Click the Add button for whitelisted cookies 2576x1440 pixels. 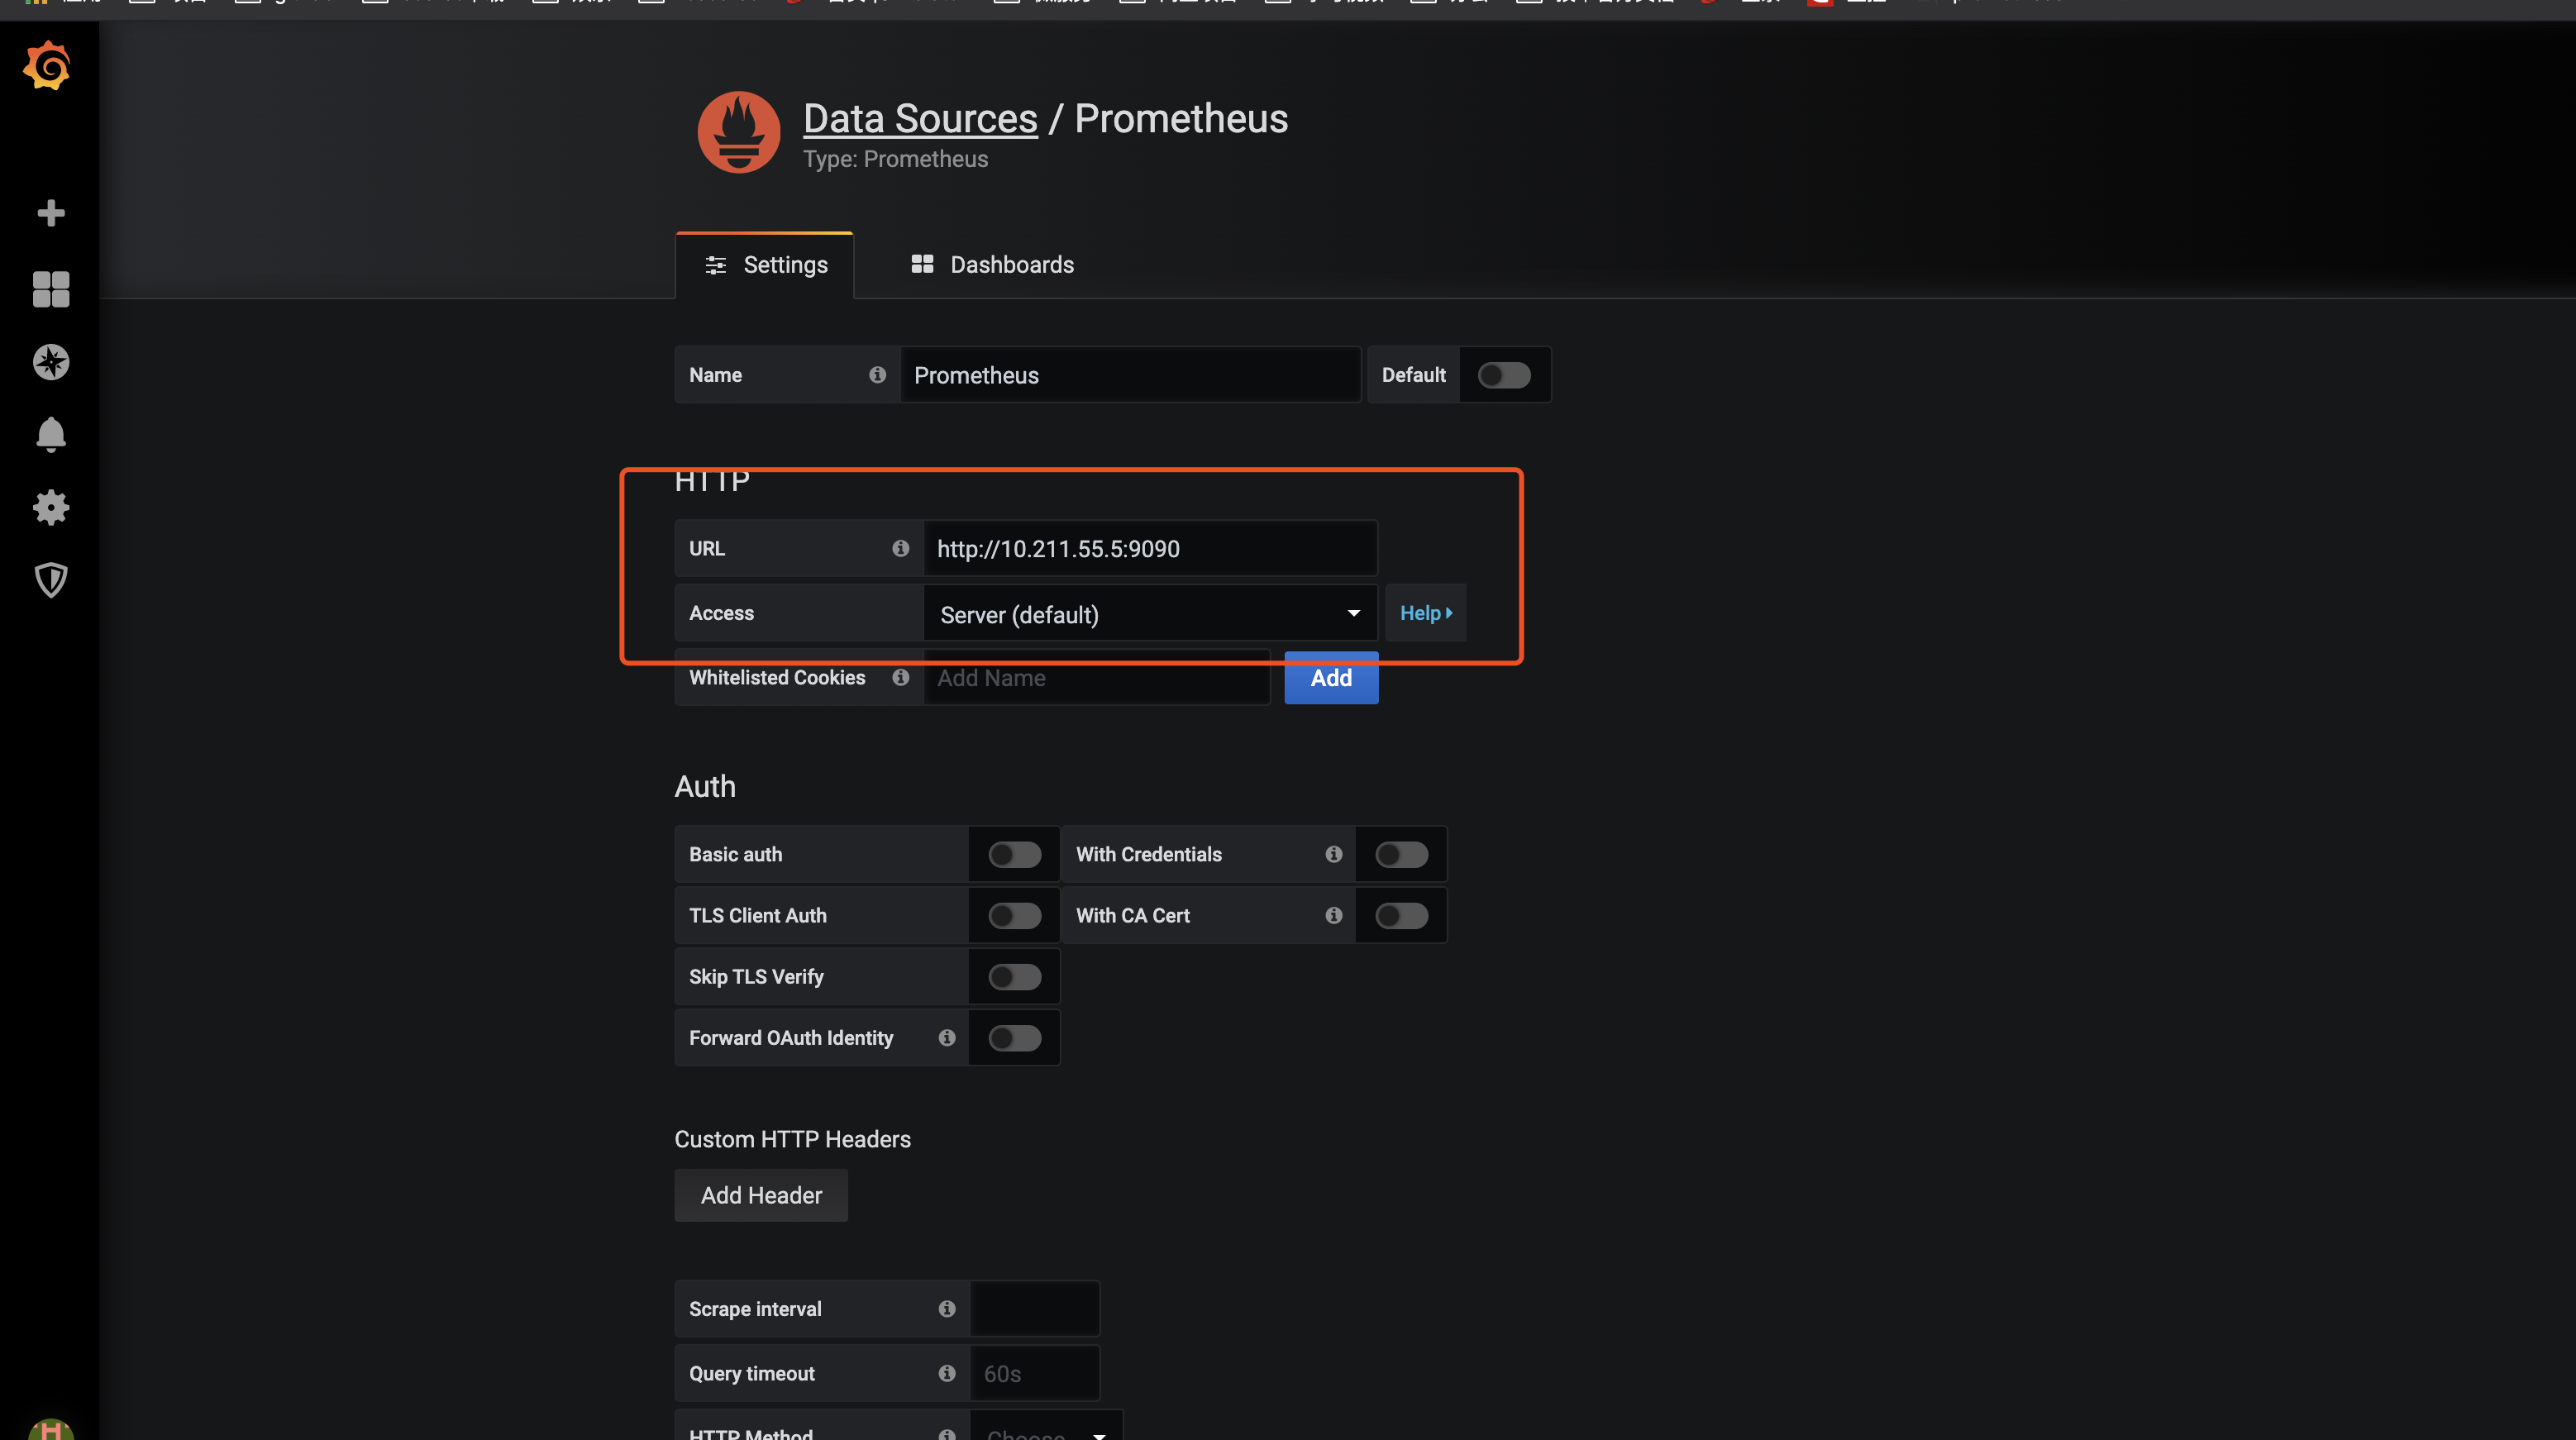point(1330,678)
